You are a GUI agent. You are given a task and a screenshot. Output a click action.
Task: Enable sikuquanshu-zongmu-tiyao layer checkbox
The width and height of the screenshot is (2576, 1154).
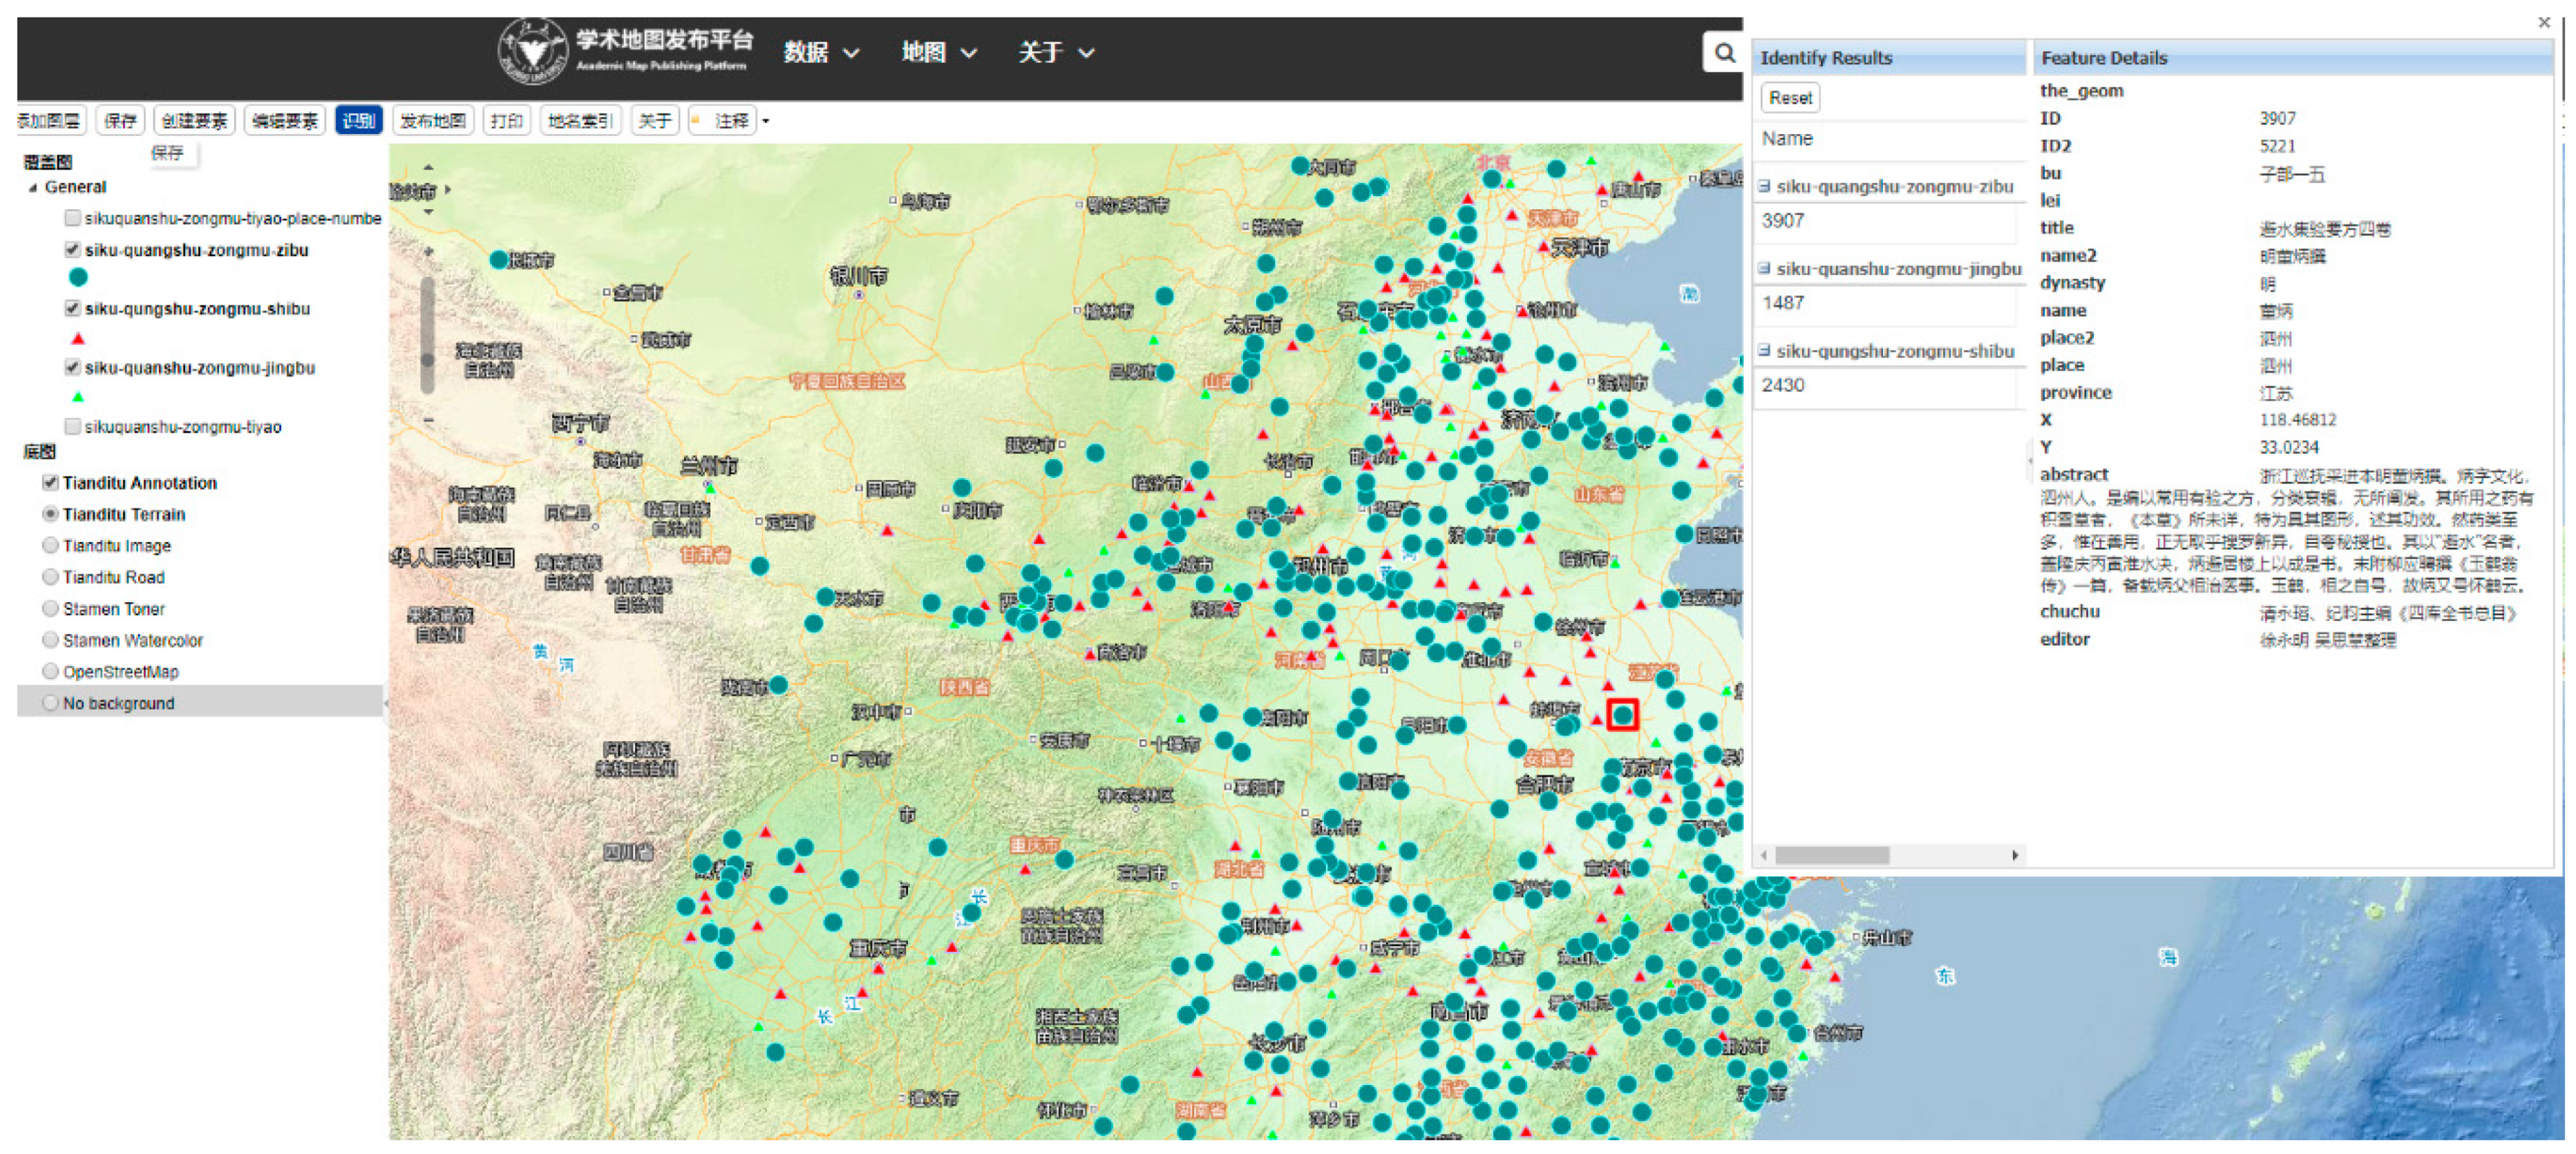click(72, 426)
